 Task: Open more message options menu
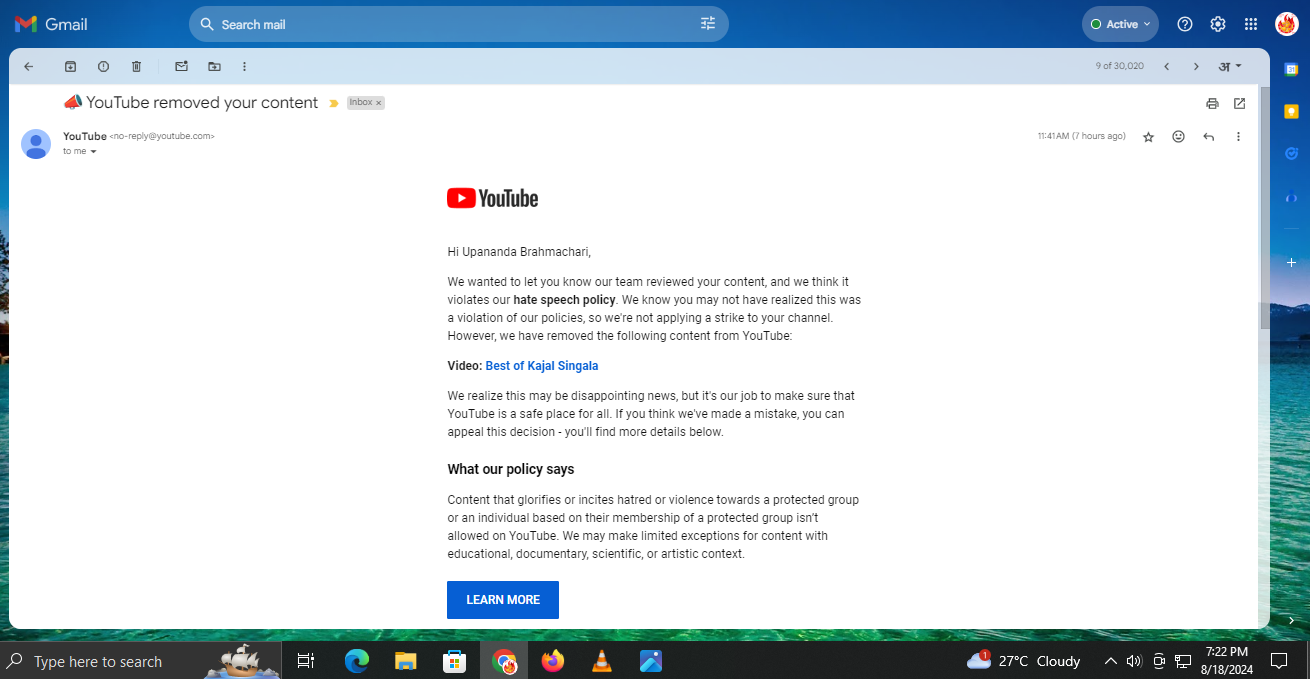[x=1238, y=136]
